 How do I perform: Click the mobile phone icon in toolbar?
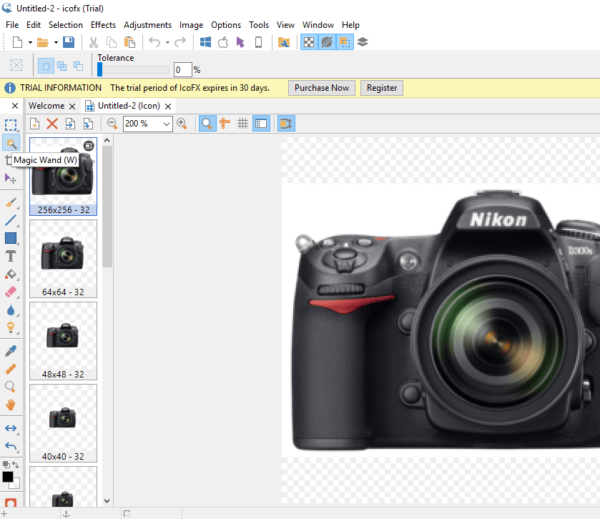tap(259, 42)
